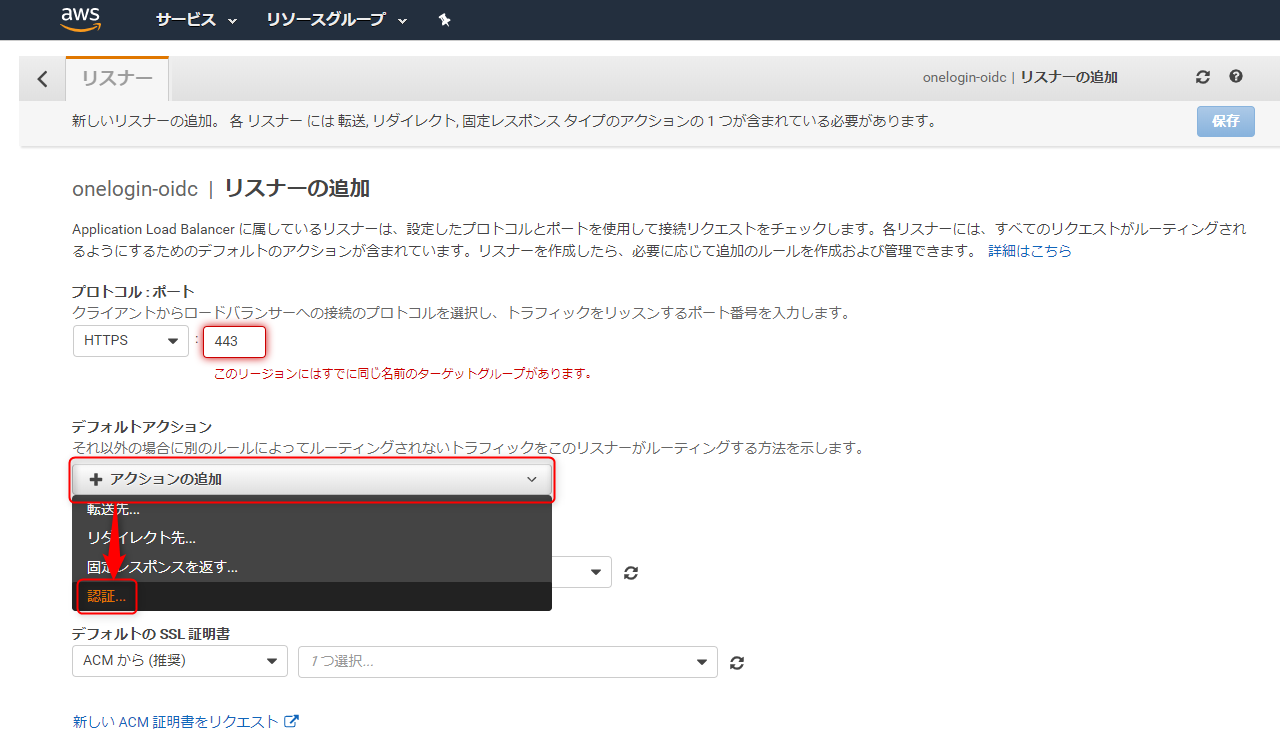Expand the HTTPS protocol dropdown
The height and width of the screenshot is (750, 1280).
pos(131,341)
